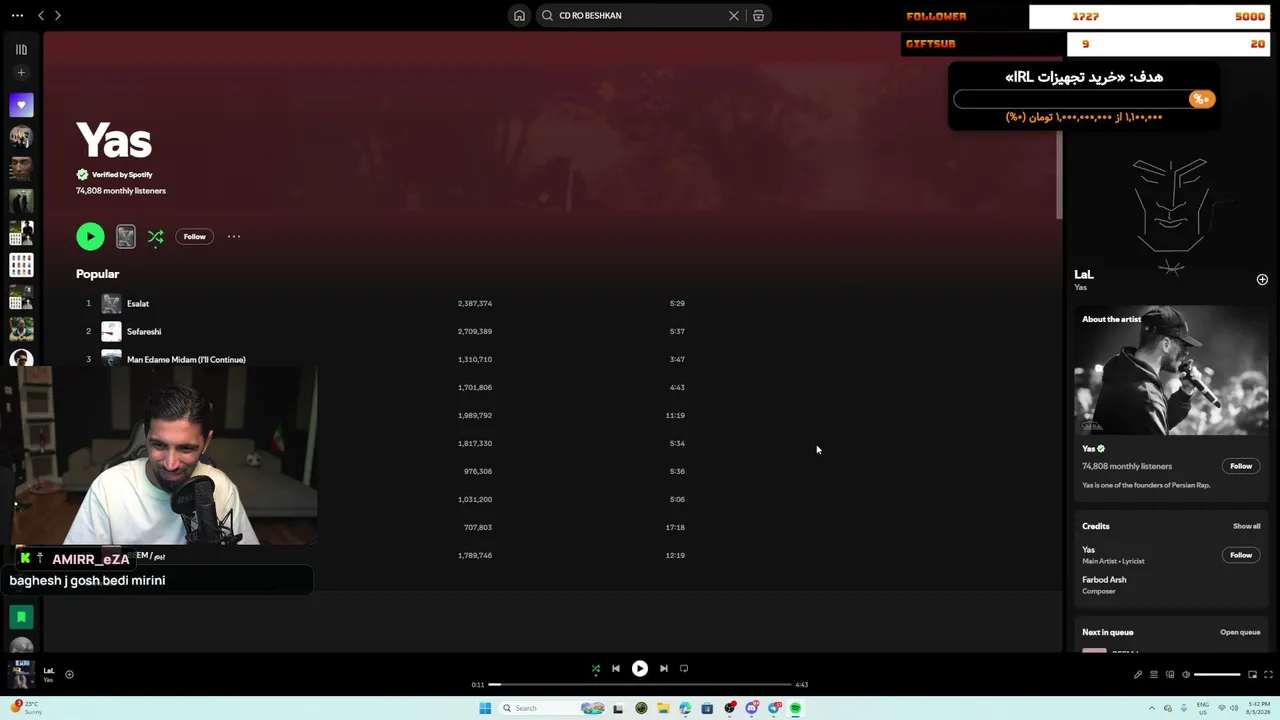Open the now-playing album cover in bottom bar

[x=21, y=674]
